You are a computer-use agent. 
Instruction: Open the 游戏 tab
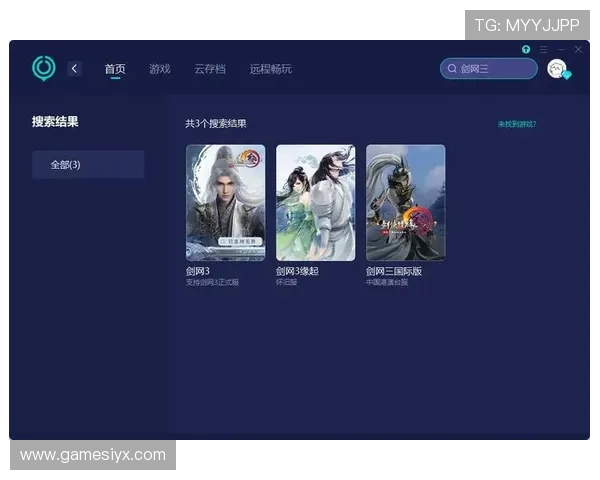pos(159,69)
